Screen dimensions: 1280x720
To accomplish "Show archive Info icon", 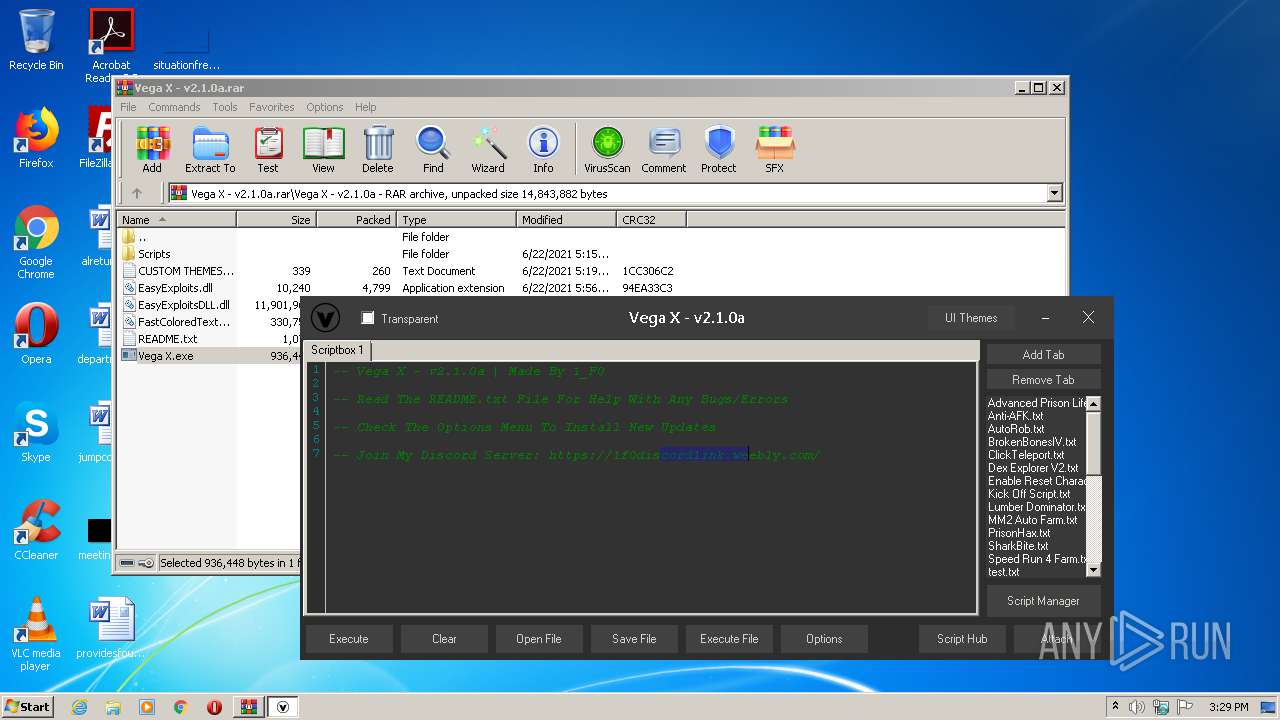I will pyautogui.click(x=543, y=149).
